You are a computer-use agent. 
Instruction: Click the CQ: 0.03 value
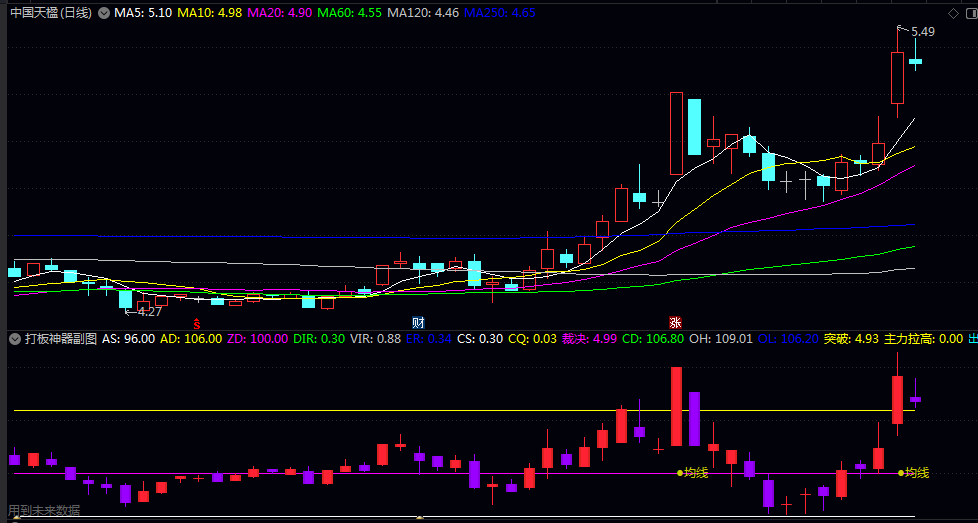532,339
